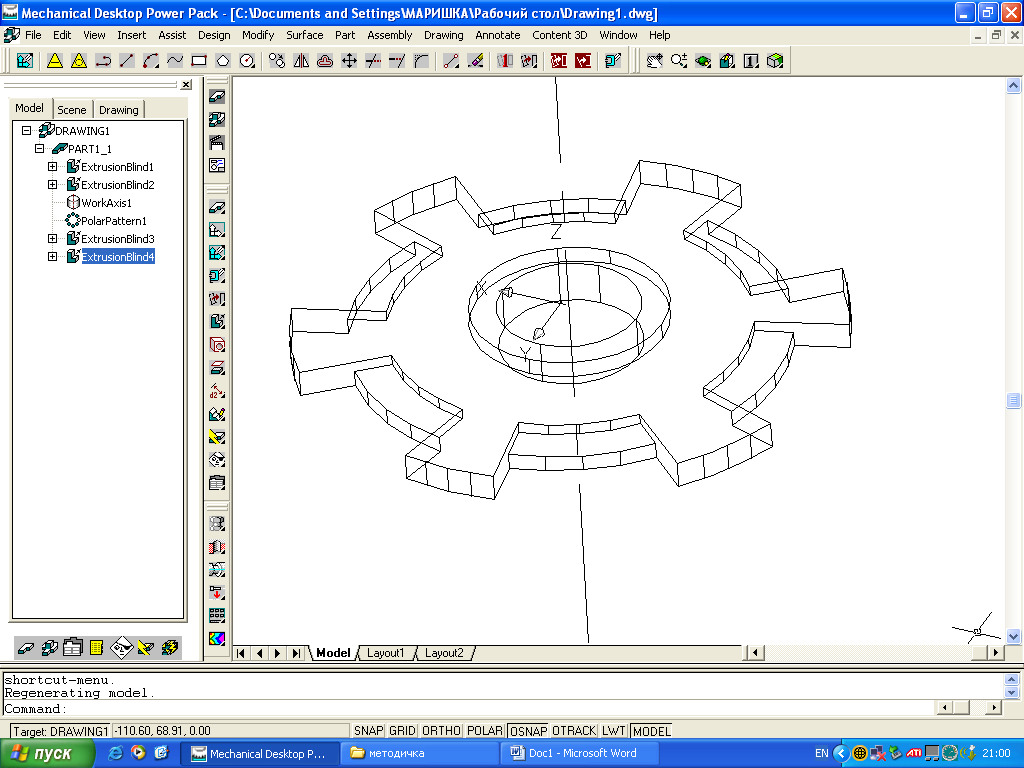
Task: Switch to the Scene browser tab
Action: click(71, 110)
